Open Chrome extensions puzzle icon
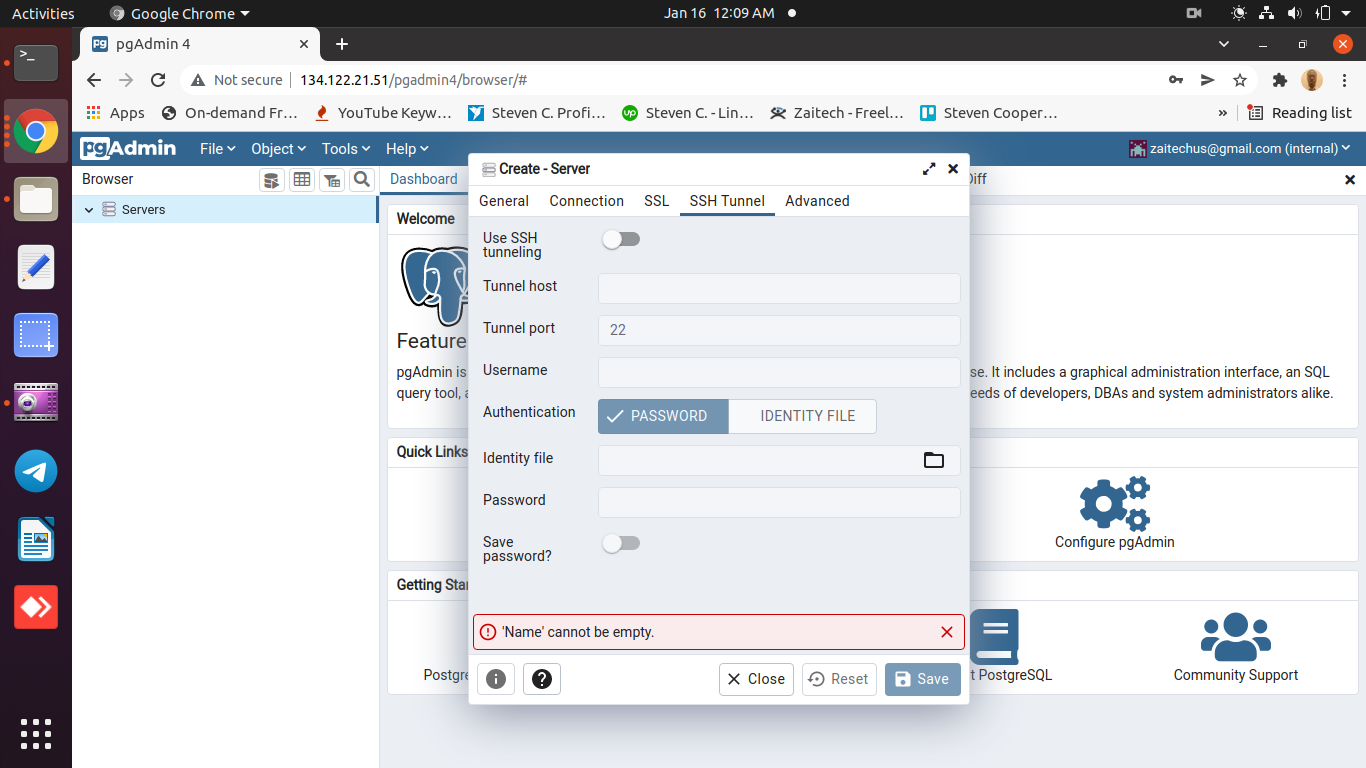 [x=1279, y=80]
